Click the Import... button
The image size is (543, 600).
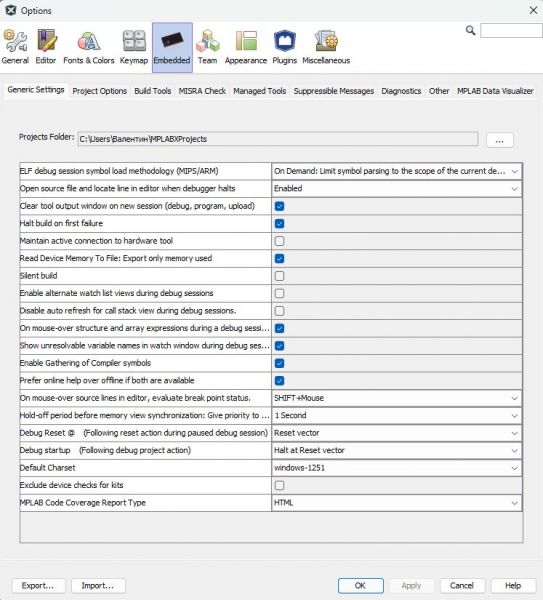(x=98, y=585)
